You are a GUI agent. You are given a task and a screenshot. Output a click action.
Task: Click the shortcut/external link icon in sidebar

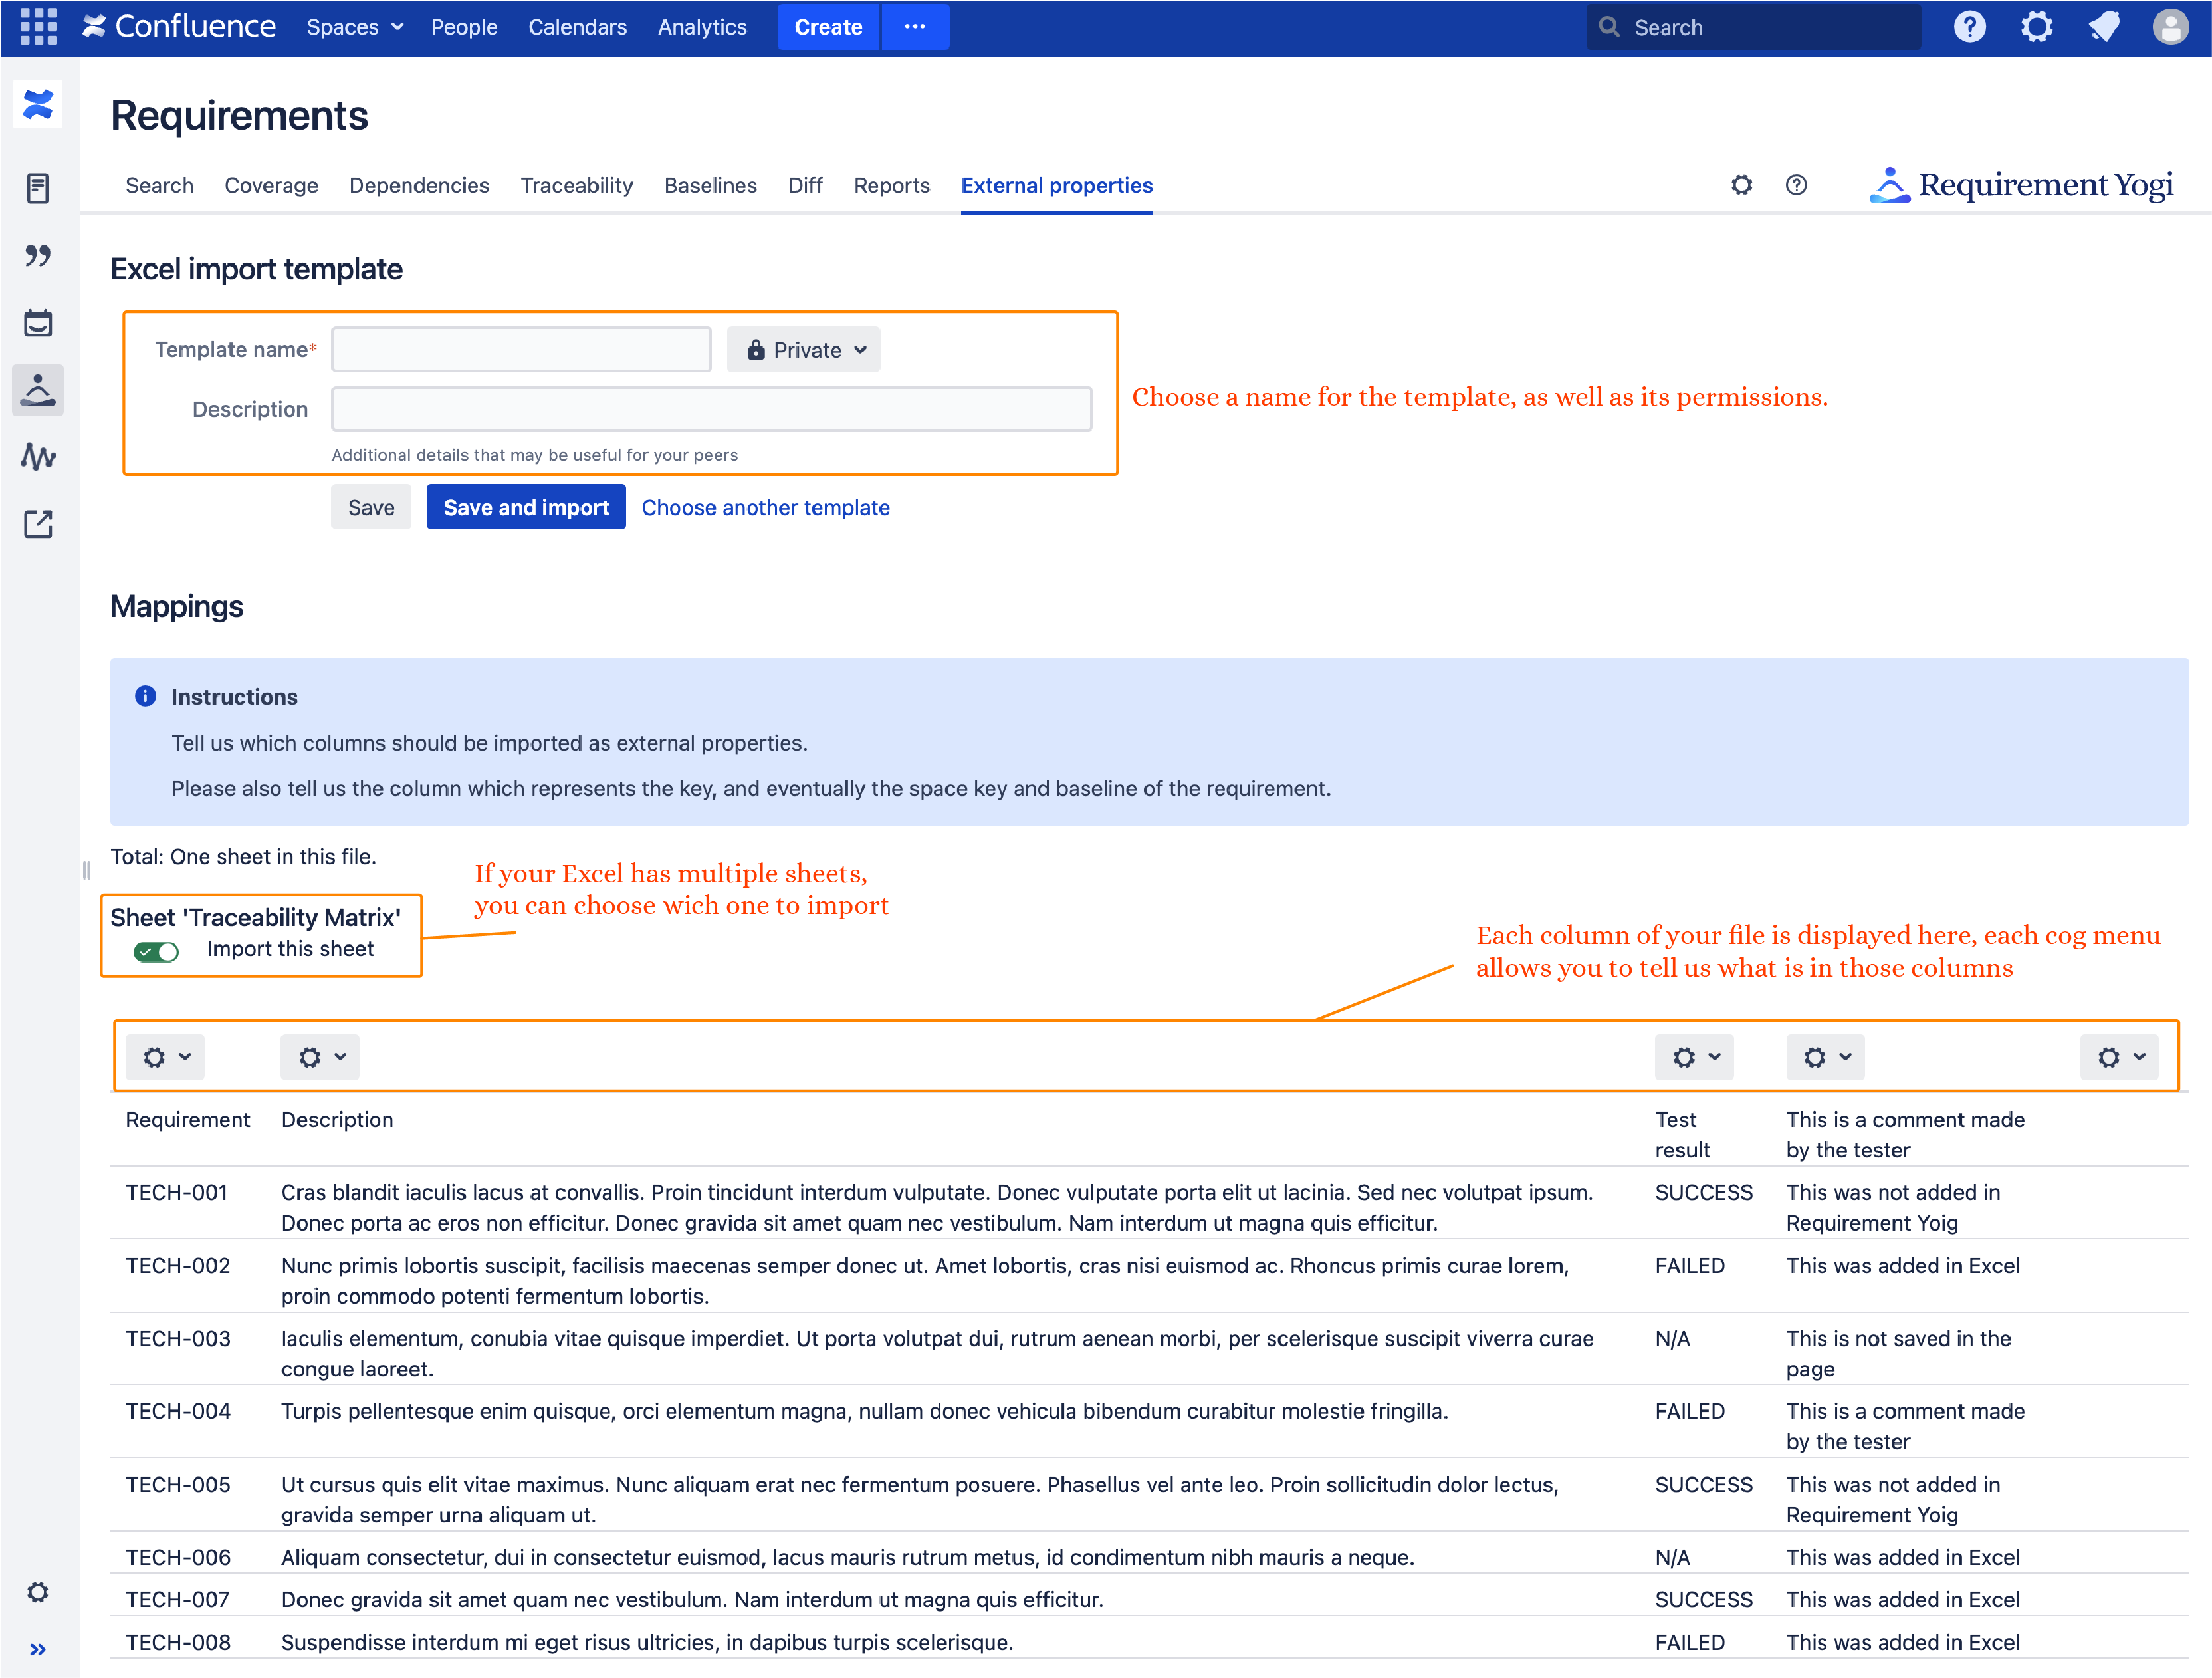pos(38,524)
